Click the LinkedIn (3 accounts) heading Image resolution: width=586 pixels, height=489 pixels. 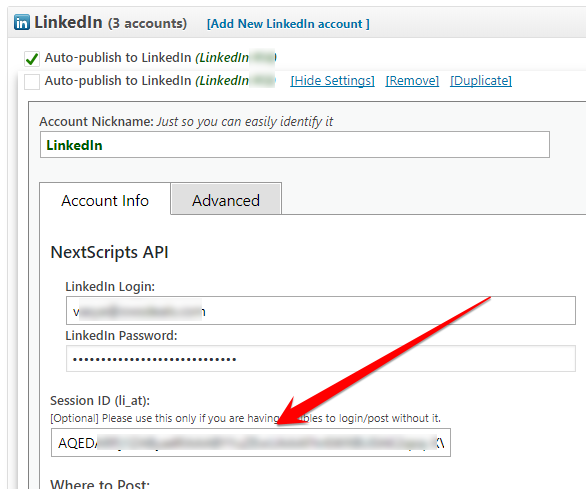click(x=111, y=22)
